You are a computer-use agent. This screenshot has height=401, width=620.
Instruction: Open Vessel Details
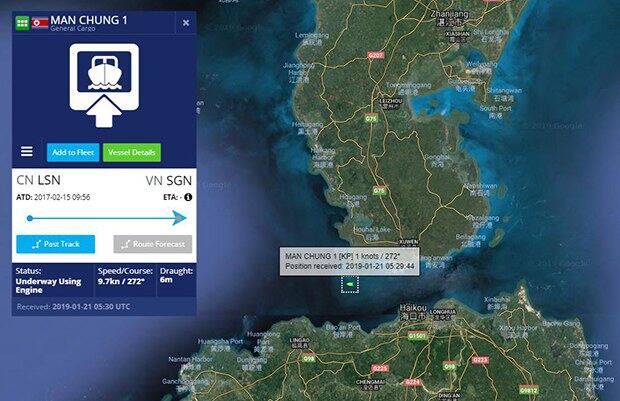point(132,153)
